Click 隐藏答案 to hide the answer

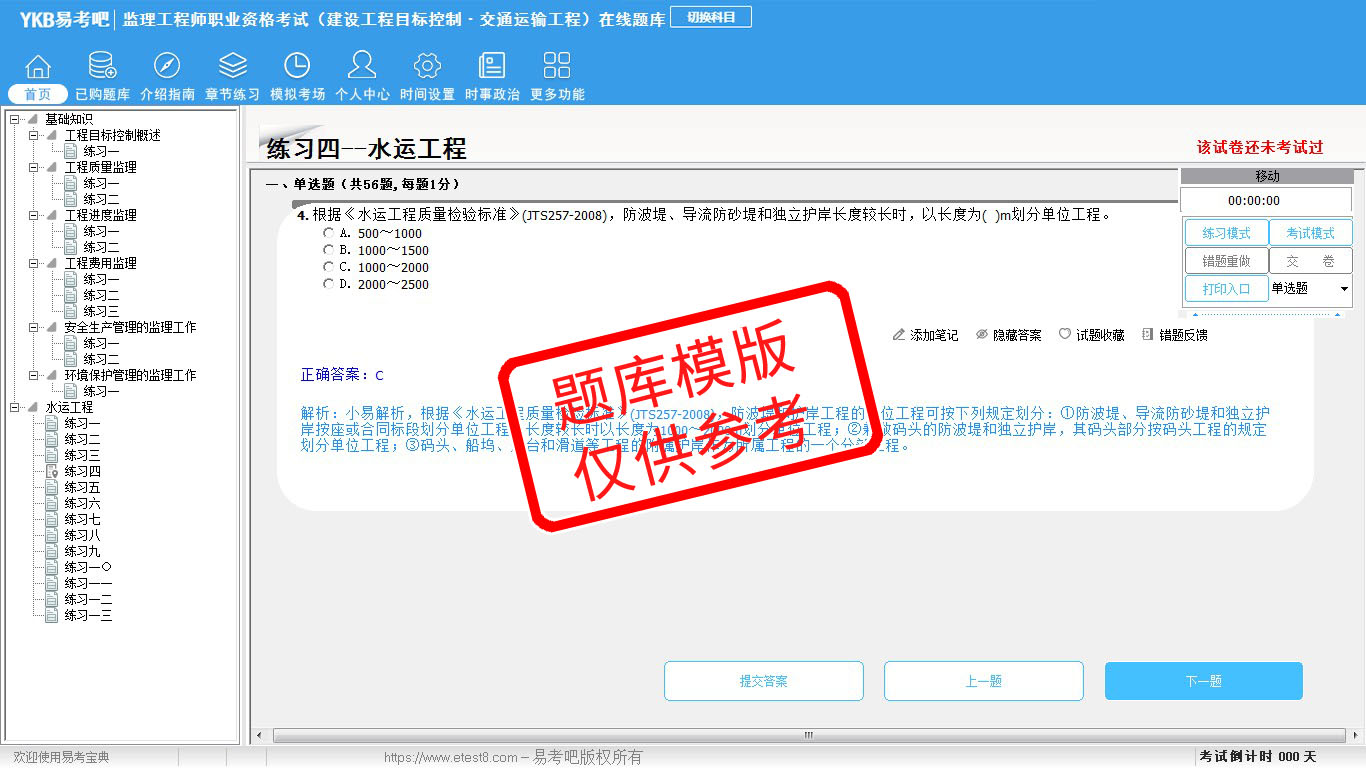(x=1008, y=335)
